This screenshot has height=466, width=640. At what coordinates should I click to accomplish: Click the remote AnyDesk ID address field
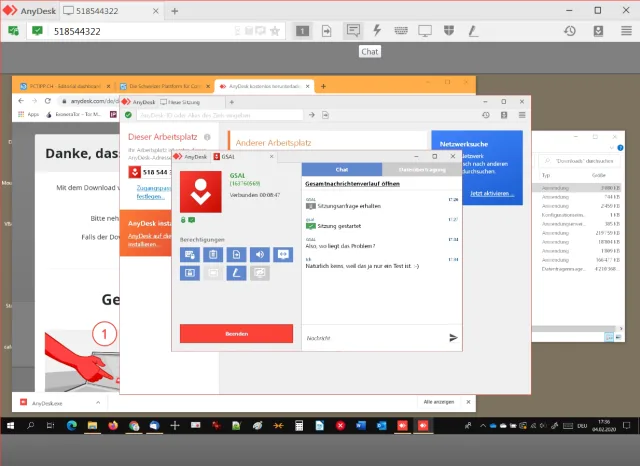coord(220,115)
